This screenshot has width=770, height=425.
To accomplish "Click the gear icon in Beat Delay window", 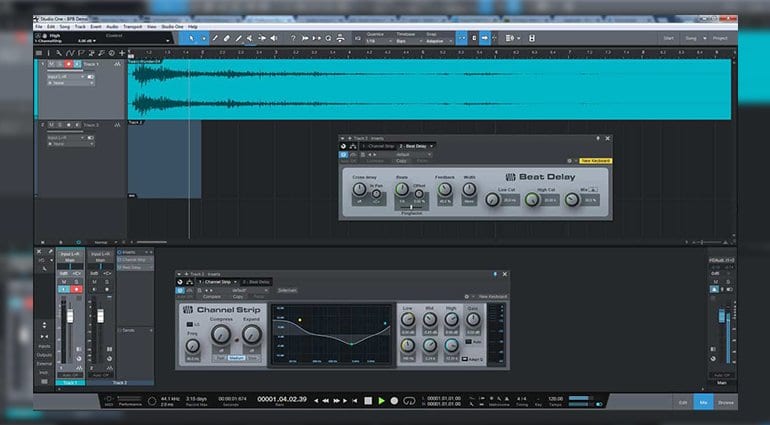I will (570, 161).
